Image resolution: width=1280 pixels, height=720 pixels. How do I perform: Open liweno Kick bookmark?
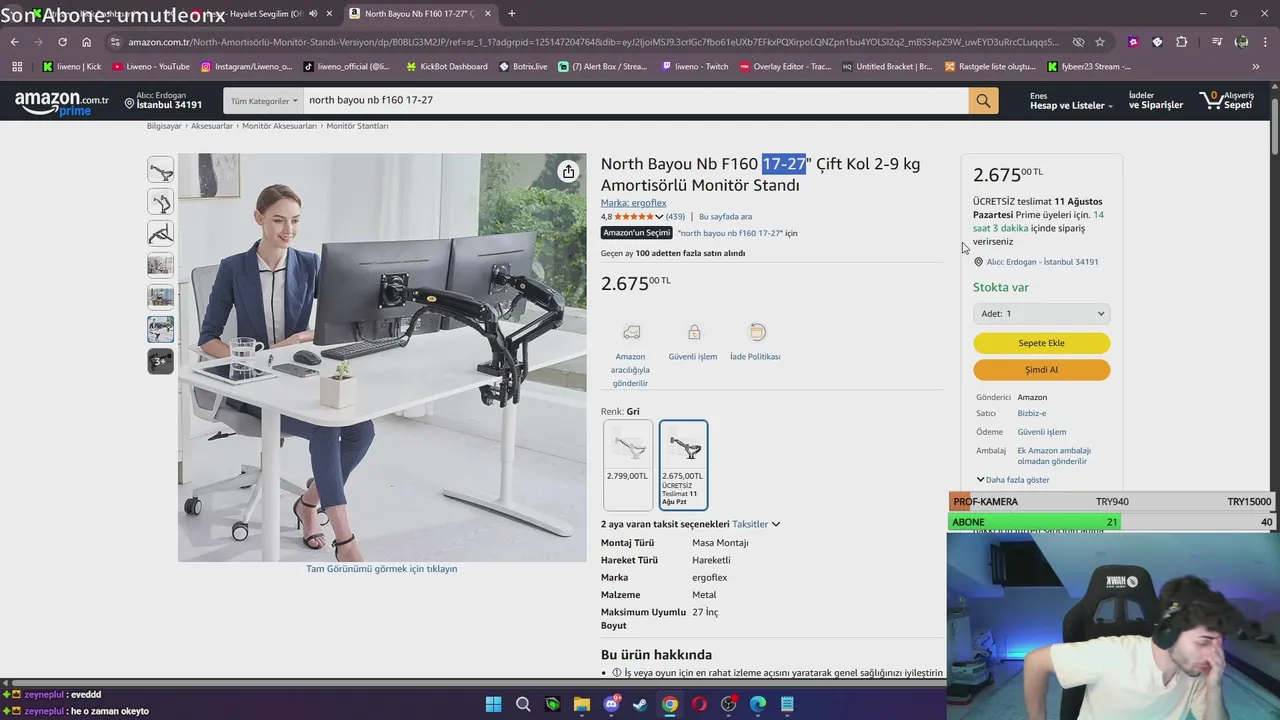72,67
